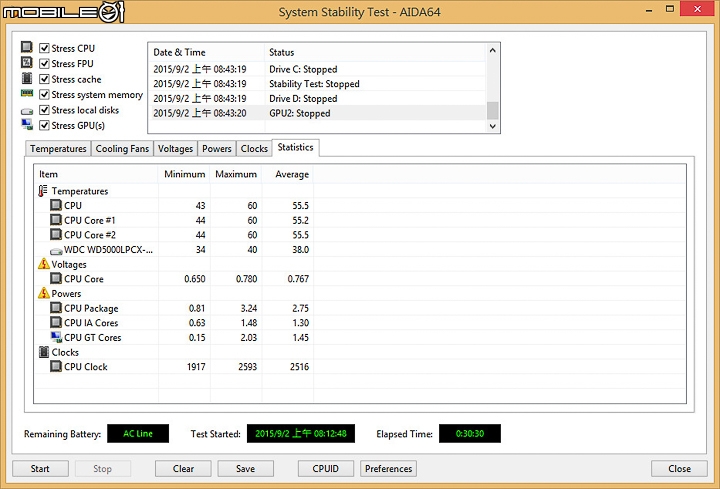Click the chip icon of Clocks group

point(44,352)
